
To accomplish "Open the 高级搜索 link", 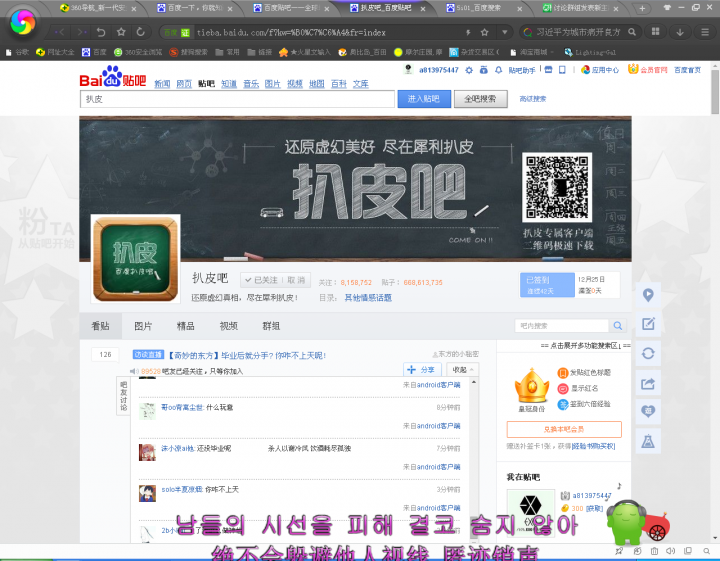I will pyautogui.click(x=533, y=99).
